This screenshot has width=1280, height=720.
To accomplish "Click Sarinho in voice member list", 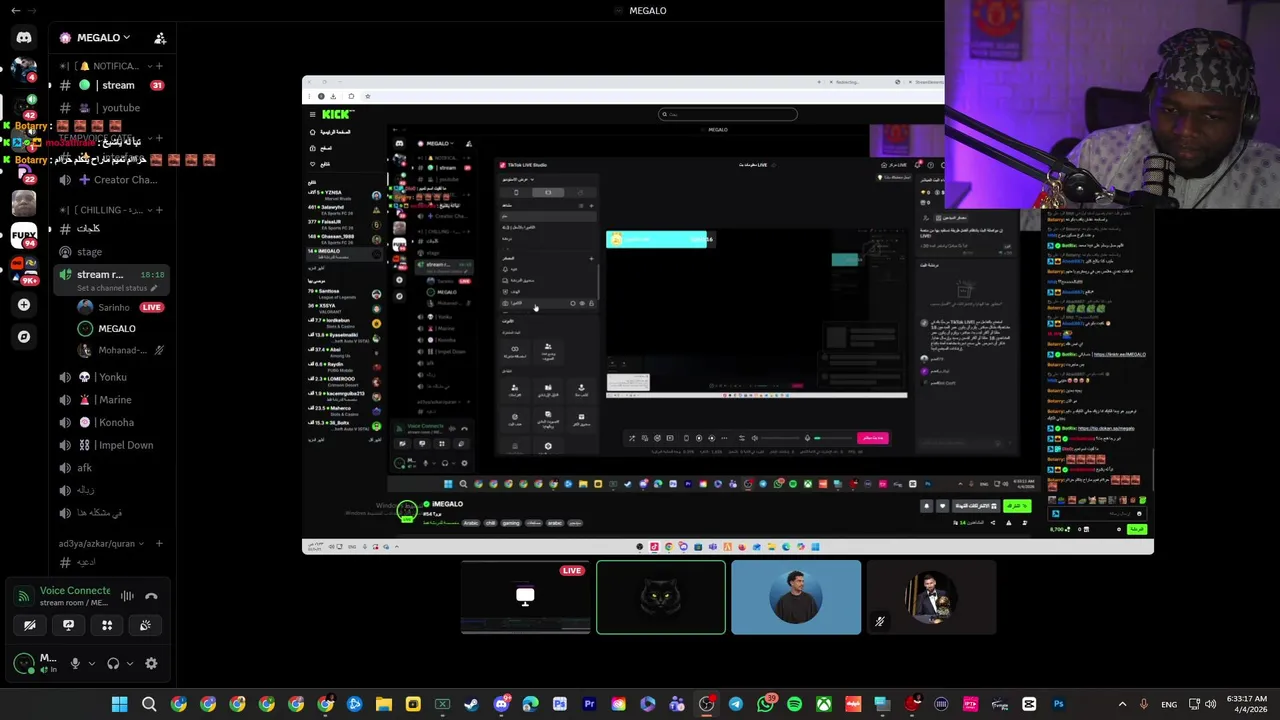I will (x=120, y=307).
